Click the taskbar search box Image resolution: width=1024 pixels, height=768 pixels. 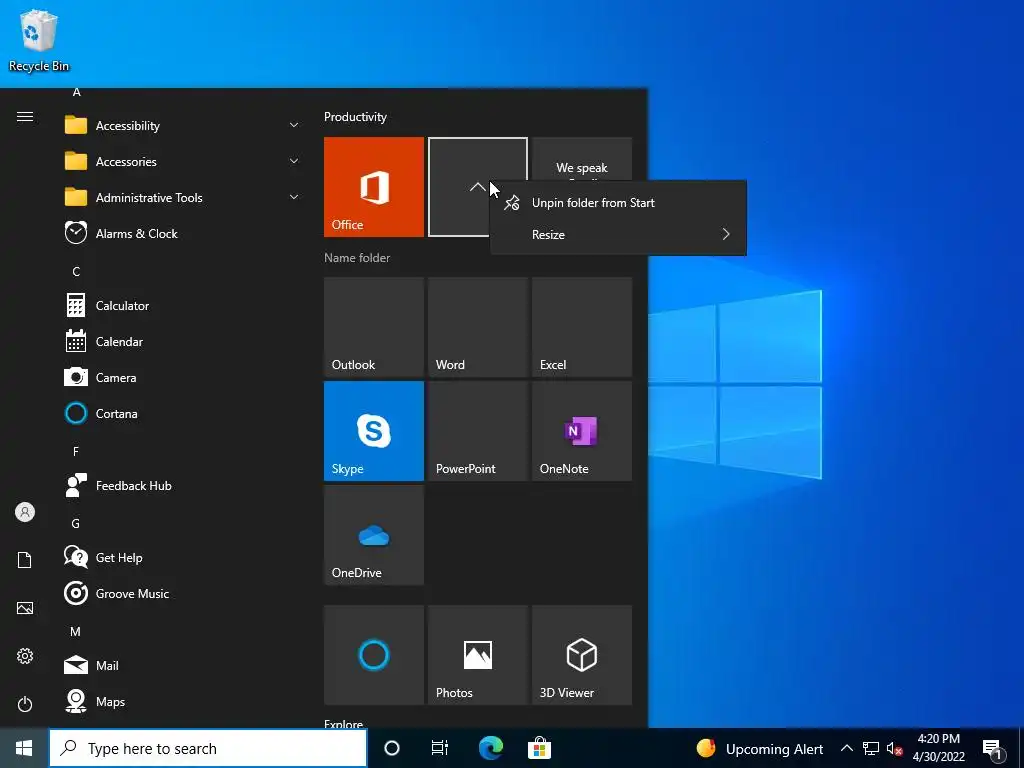[208, 748]
